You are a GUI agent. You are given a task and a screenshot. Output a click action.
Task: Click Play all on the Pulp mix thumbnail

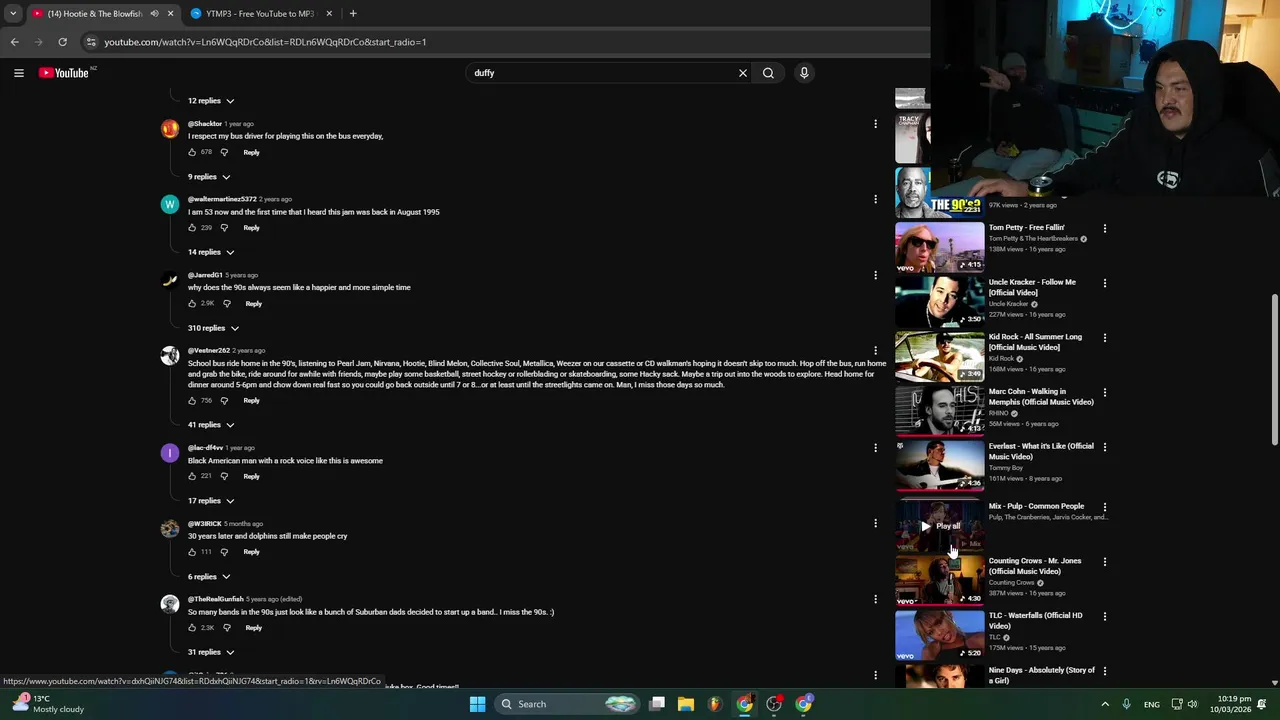(x=940, y=526)
